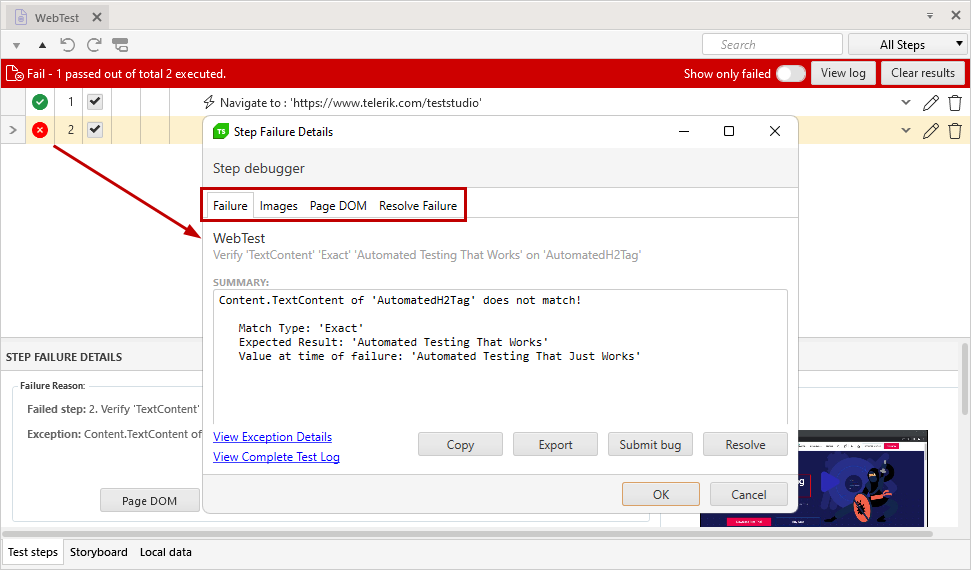Click the View log button
The width and height of the screenshot is (971, 570).
843,73
